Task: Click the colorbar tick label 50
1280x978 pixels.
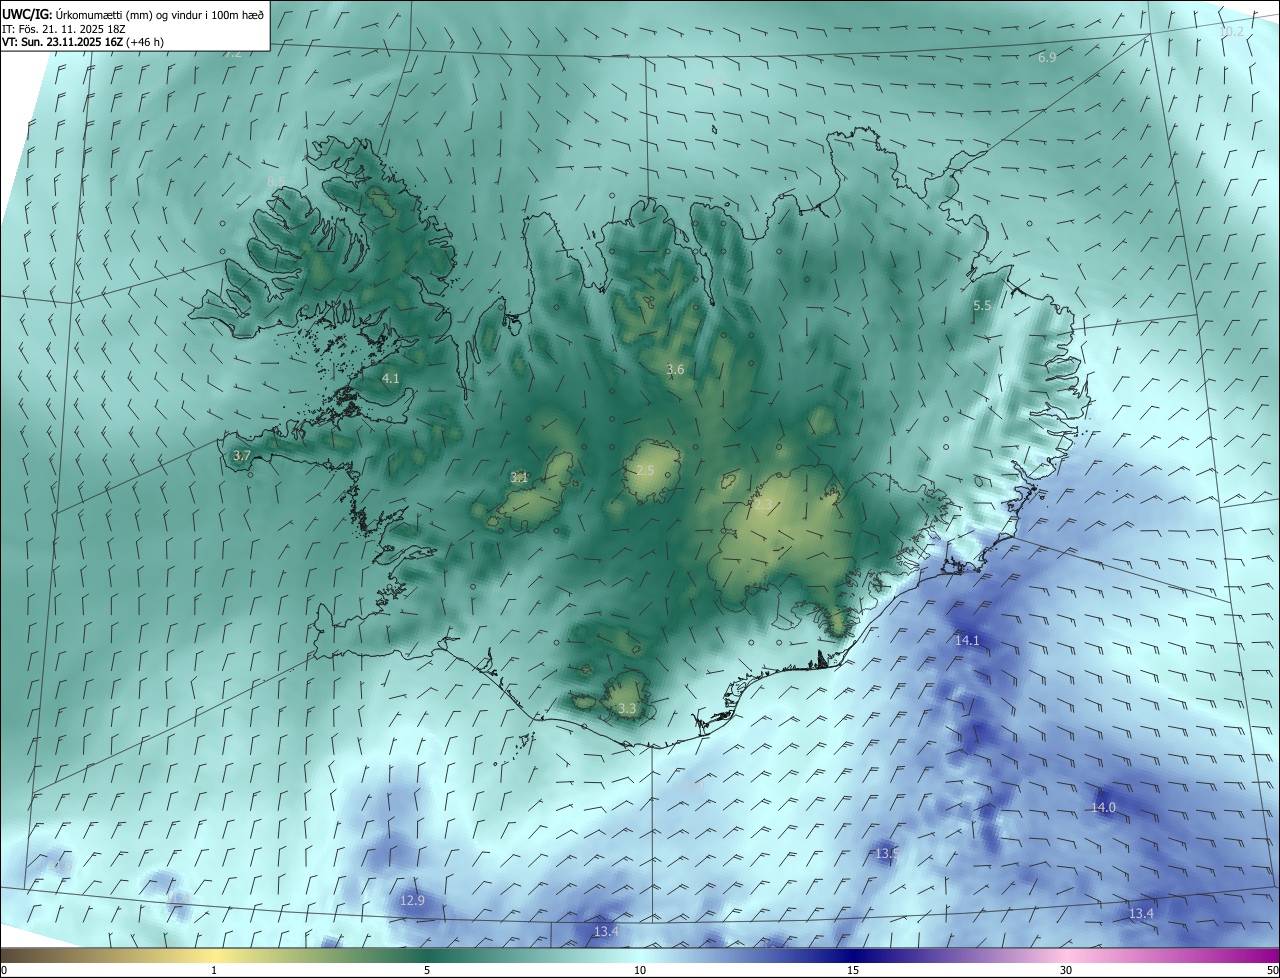Action: pos(1272,970)
